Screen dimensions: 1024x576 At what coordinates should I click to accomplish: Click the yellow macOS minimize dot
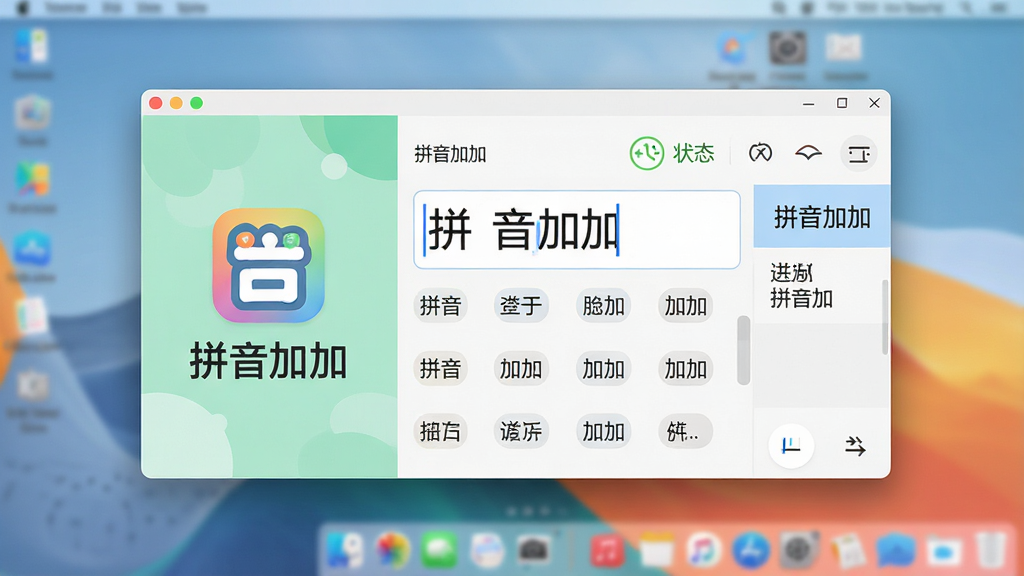(x=176, y=103)
